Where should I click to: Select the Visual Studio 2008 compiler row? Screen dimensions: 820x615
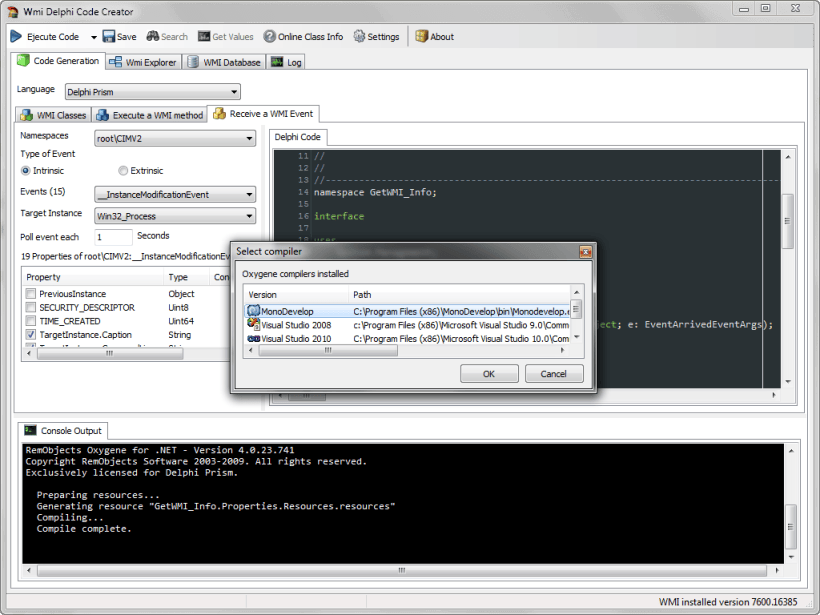(407, 325)
